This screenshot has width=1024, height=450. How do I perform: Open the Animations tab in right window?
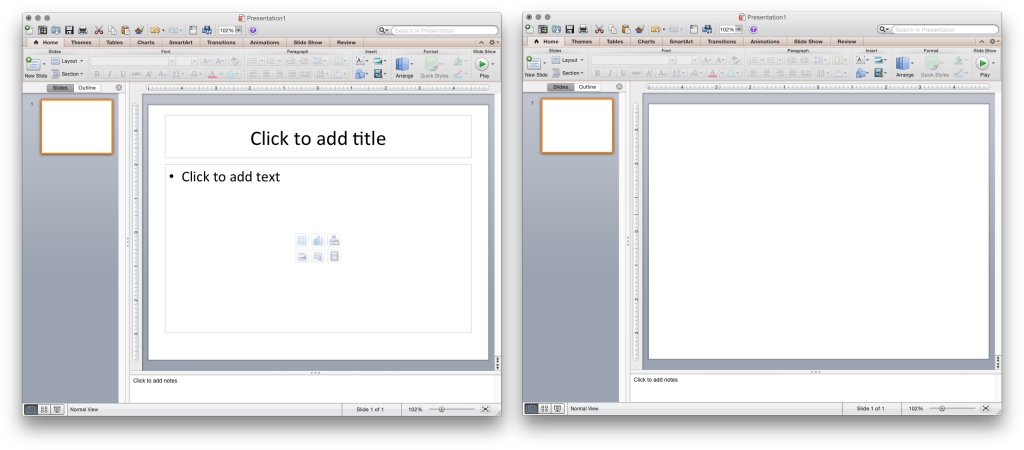[764, 42]
